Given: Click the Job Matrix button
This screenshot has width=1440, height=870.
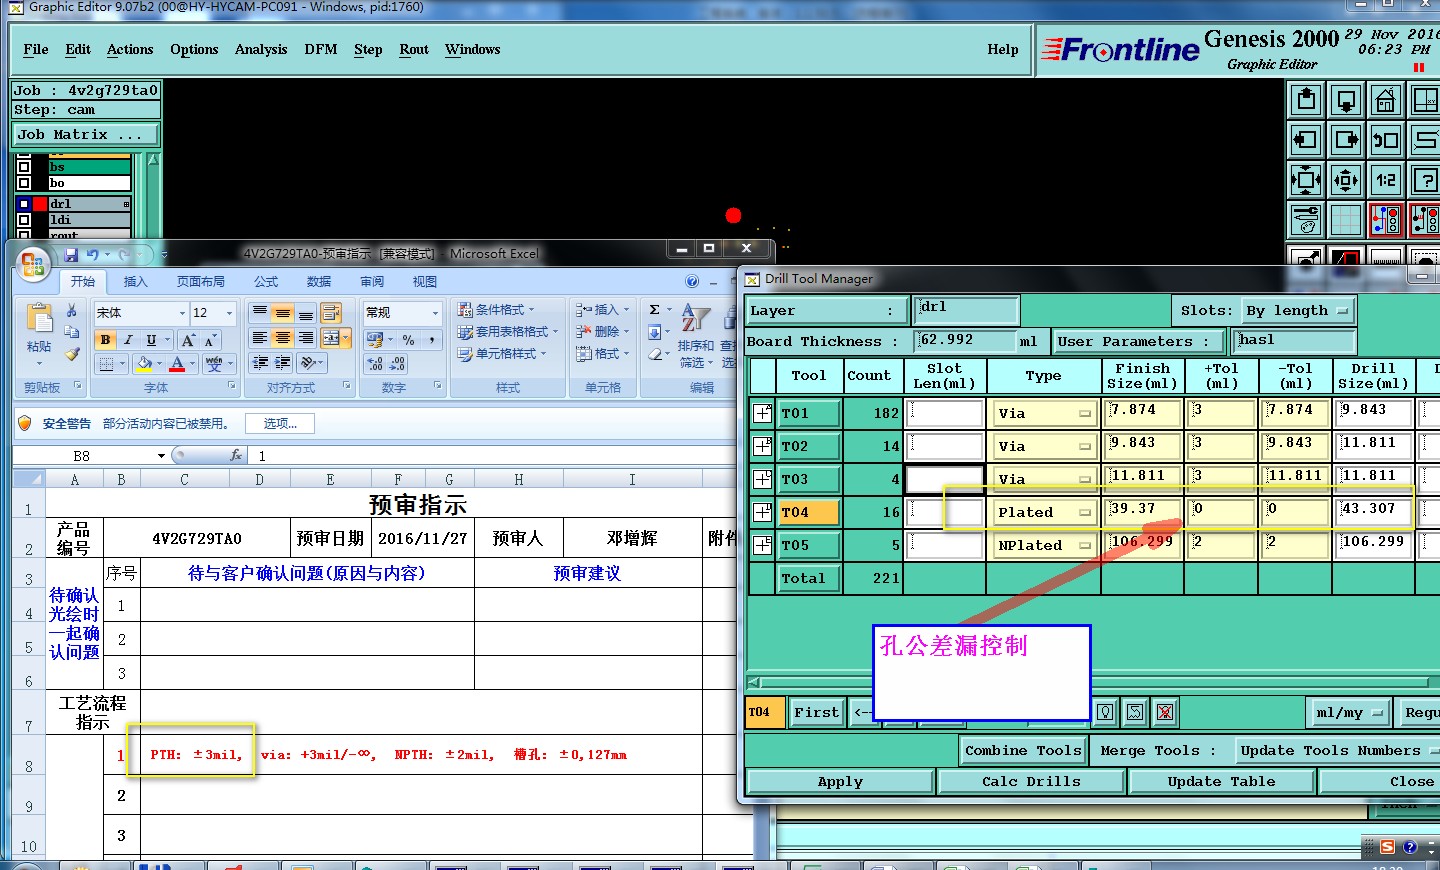Looking at the screenshot, I should [x=86, y=134].
